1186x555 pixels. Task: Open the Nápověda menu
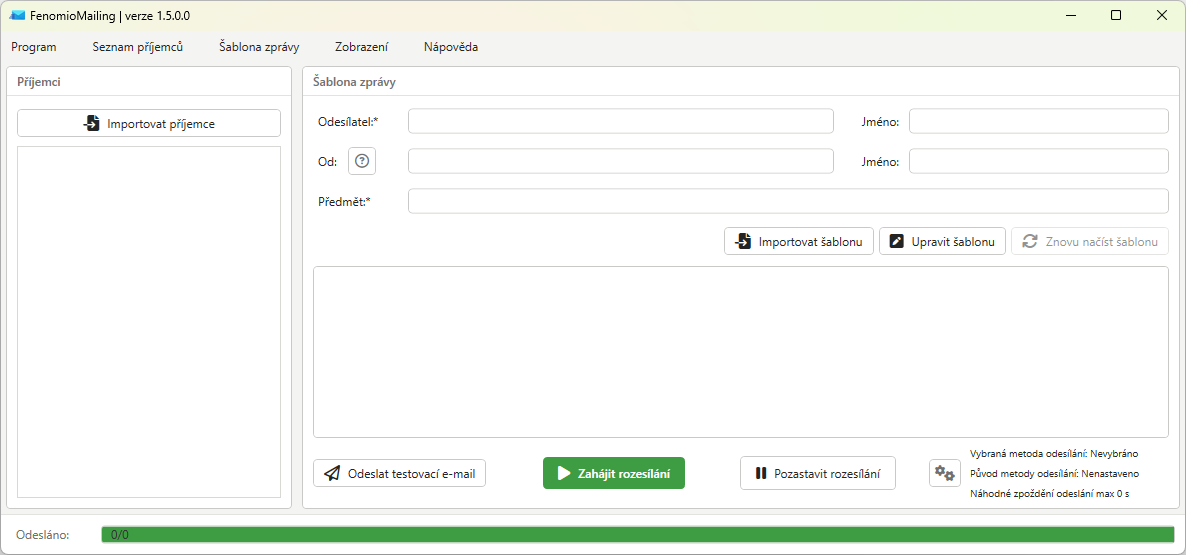click(x=451, y=47)
